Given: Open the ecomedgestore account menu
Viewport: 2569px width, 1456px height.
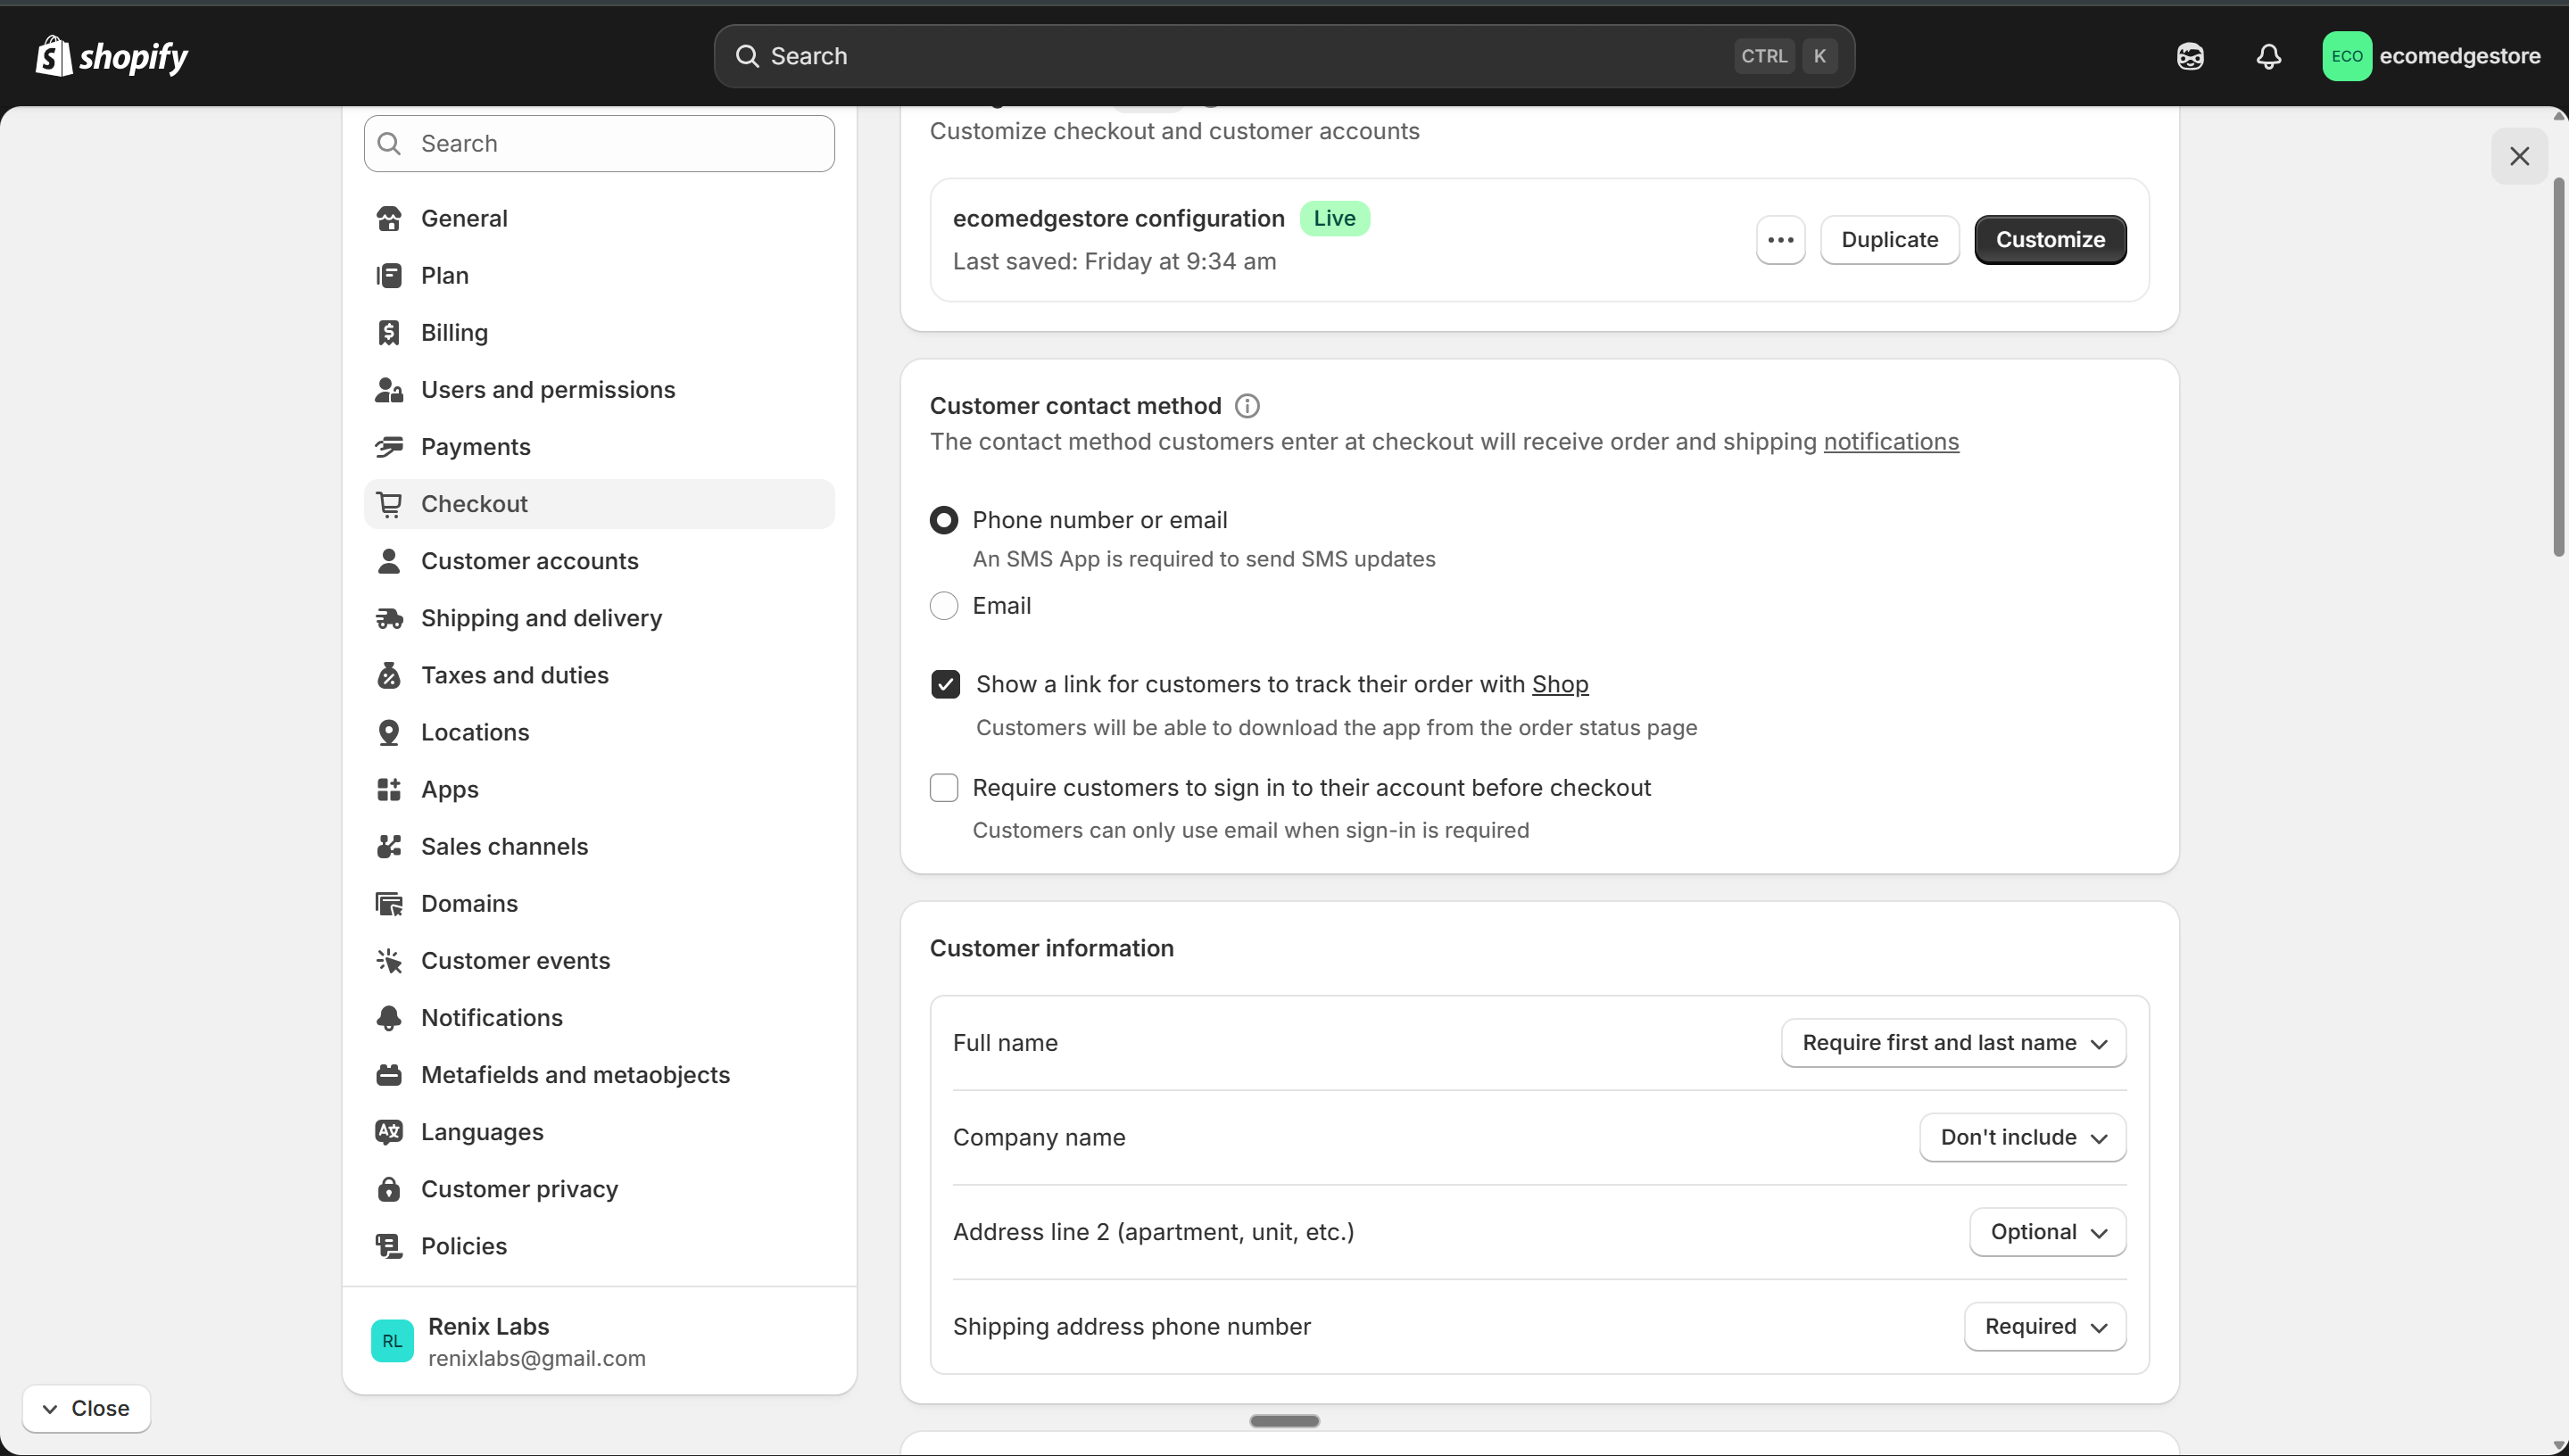Looking at the screenshot, I should (x=2433, y=56).
